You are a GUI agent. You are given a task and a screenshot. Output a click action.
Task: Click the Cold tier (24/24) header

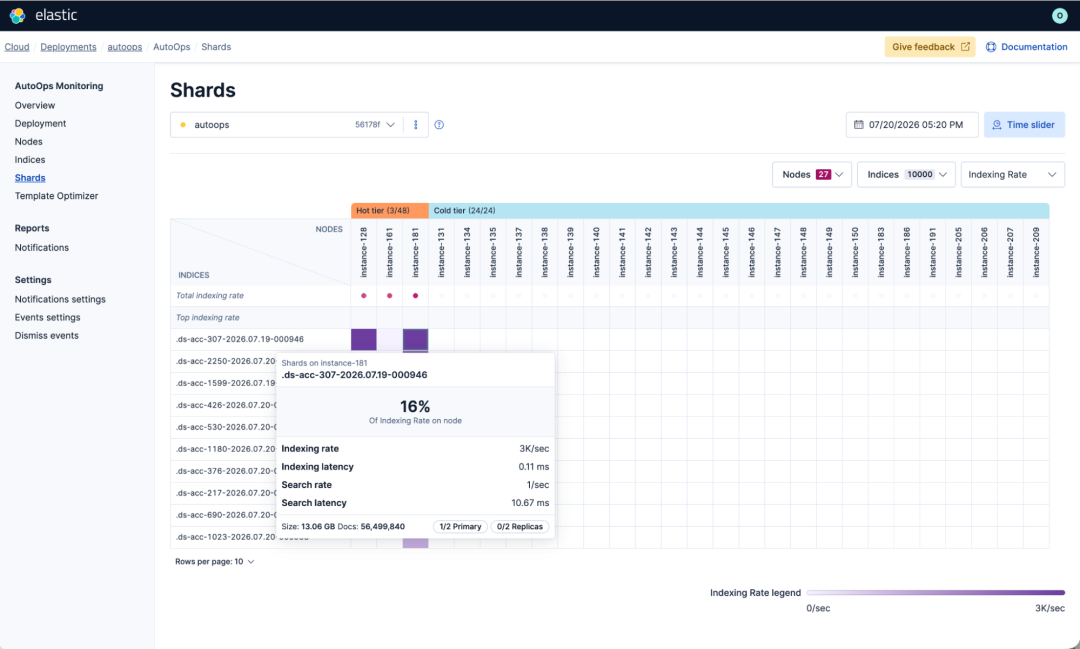coord(739,210)
